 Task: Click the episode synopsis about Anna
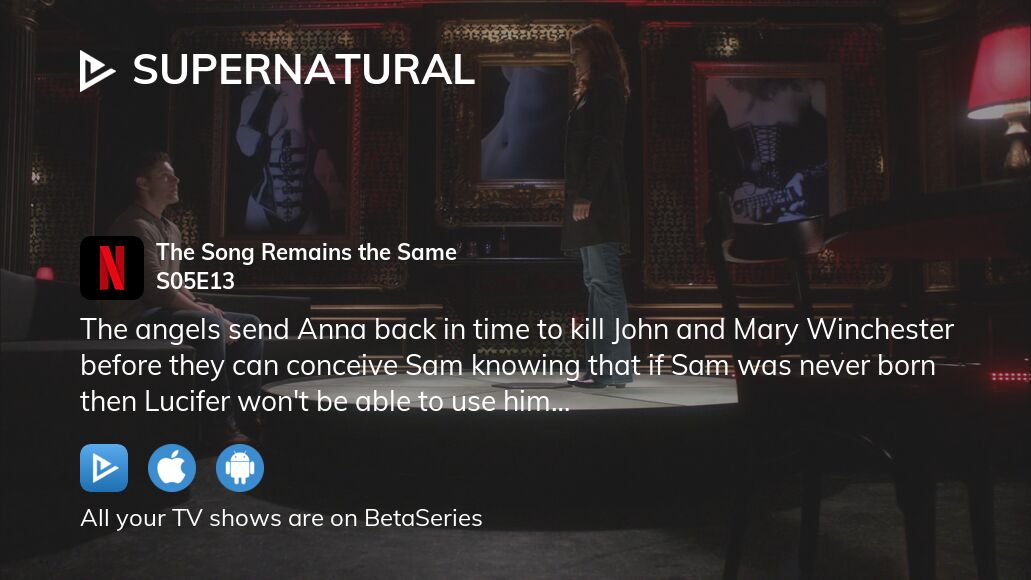point(517,365)
